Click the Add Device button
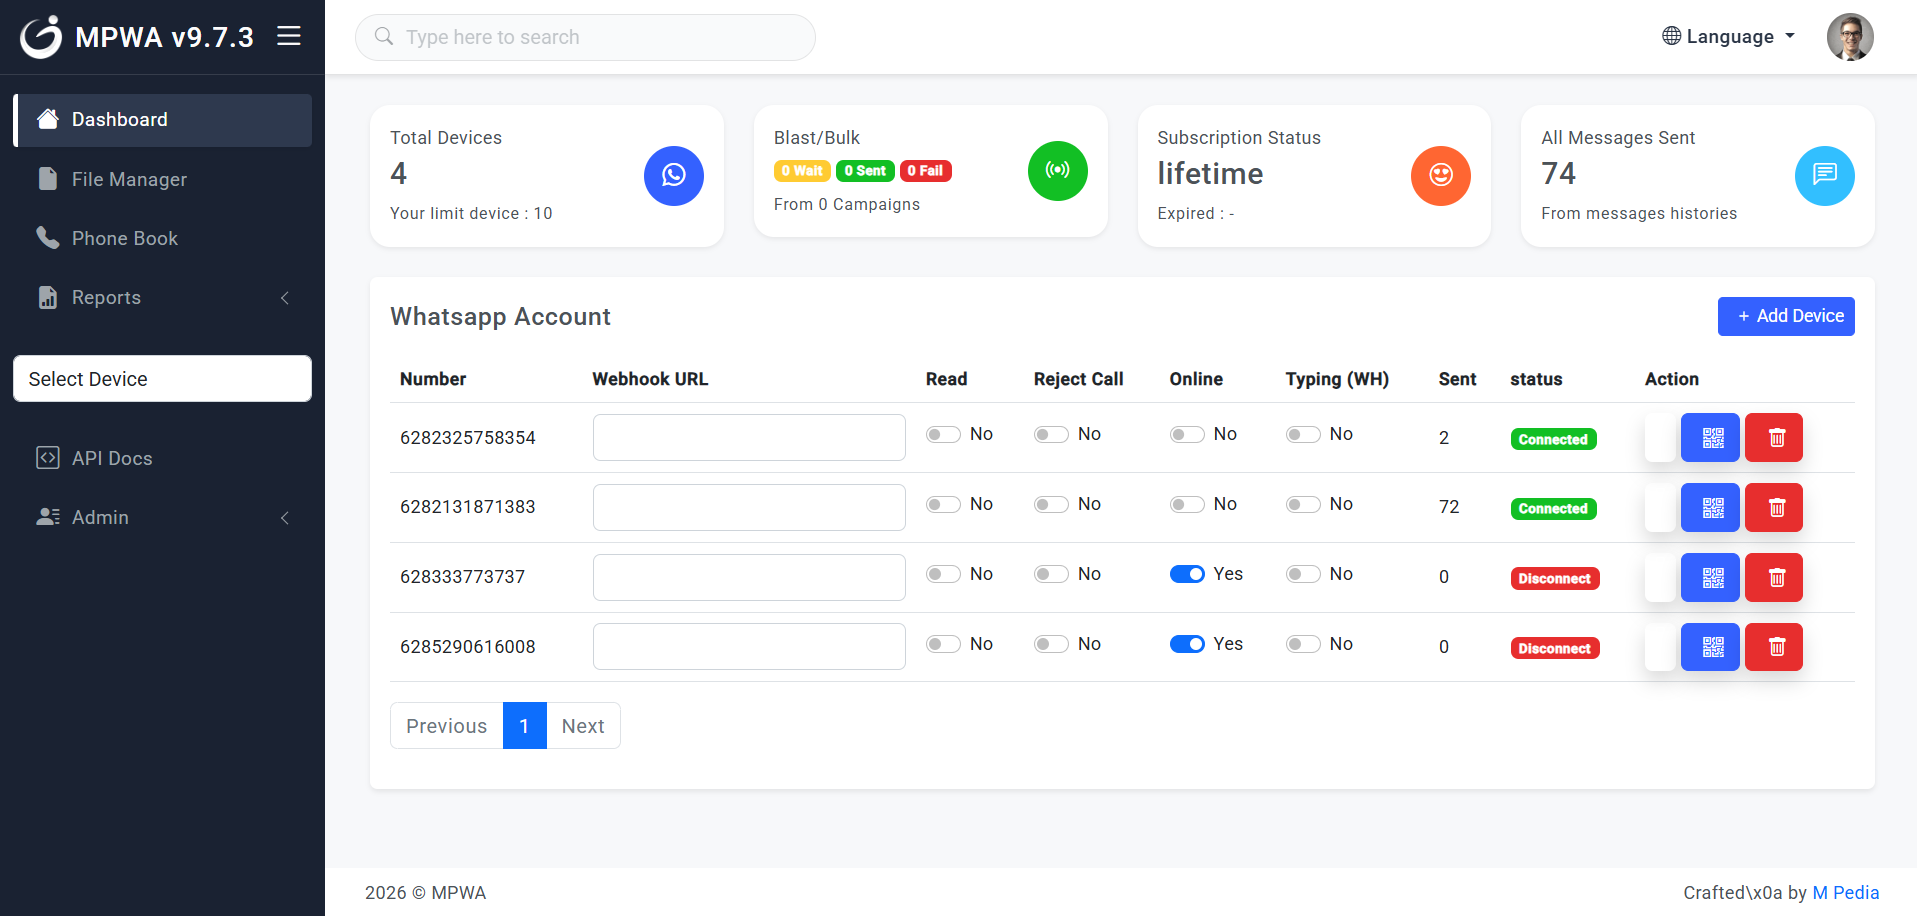 [1785, 316]
